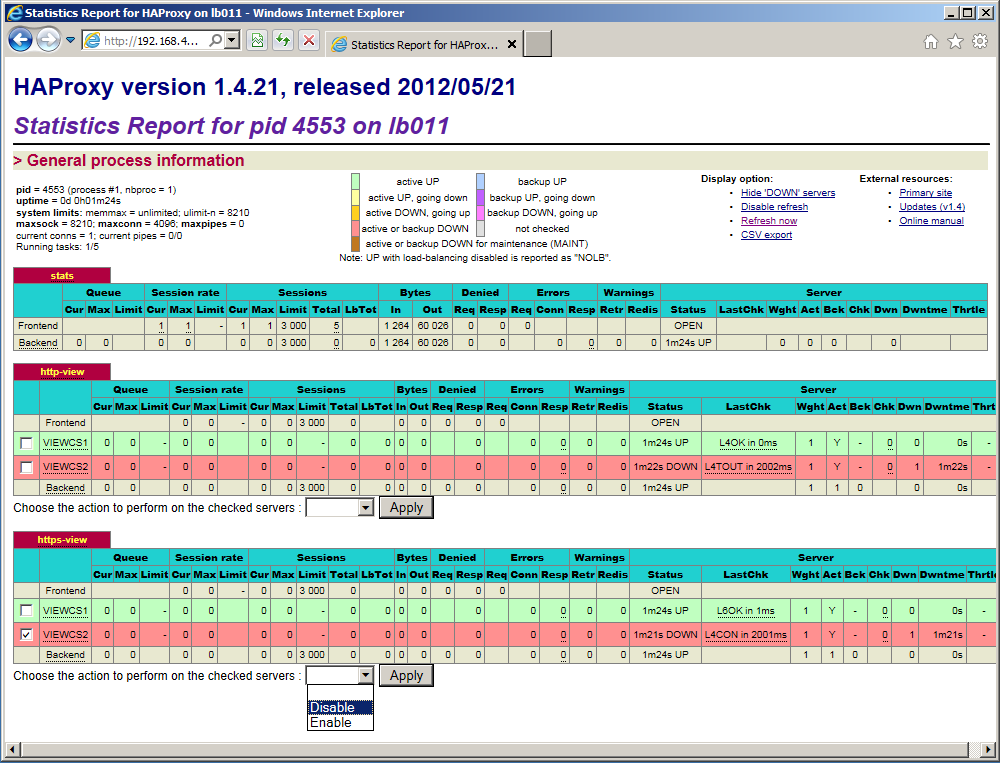Click the VIEWCS1 server name in http-view
The height and width of the screenshot is (763, 1000).
pyautogui.click(x=65, y=443)
